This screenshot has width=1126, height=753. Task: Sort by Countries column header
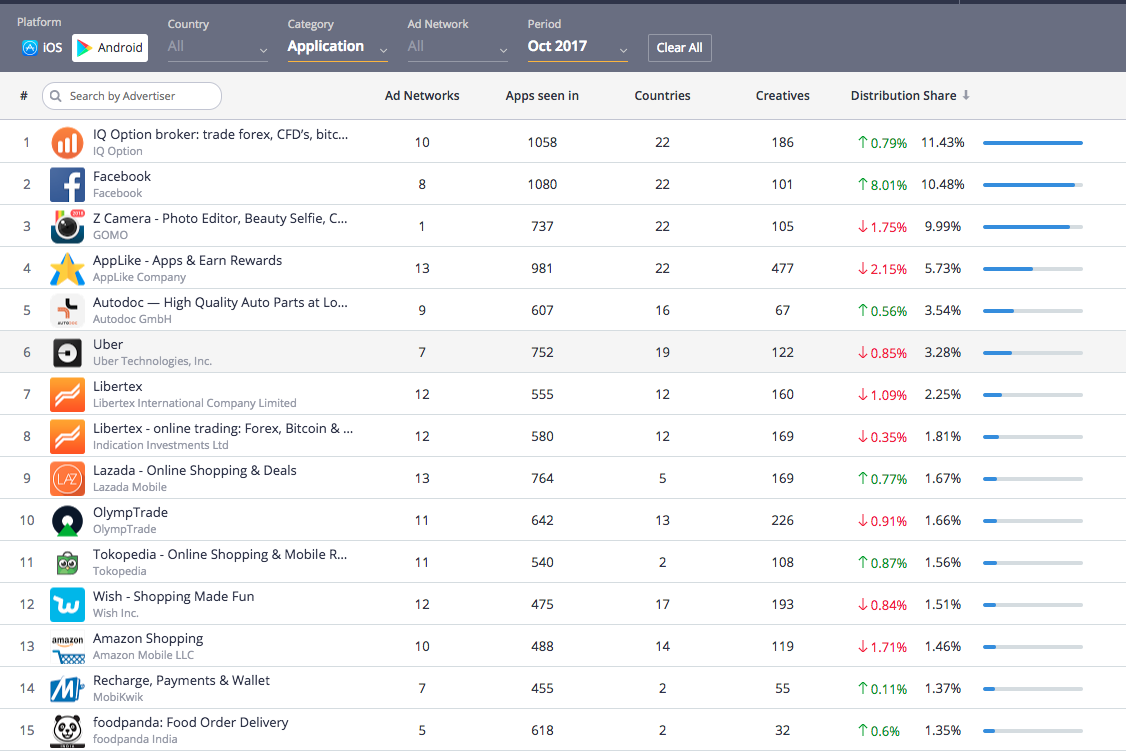pyautogui.click(x=662, y=95)
